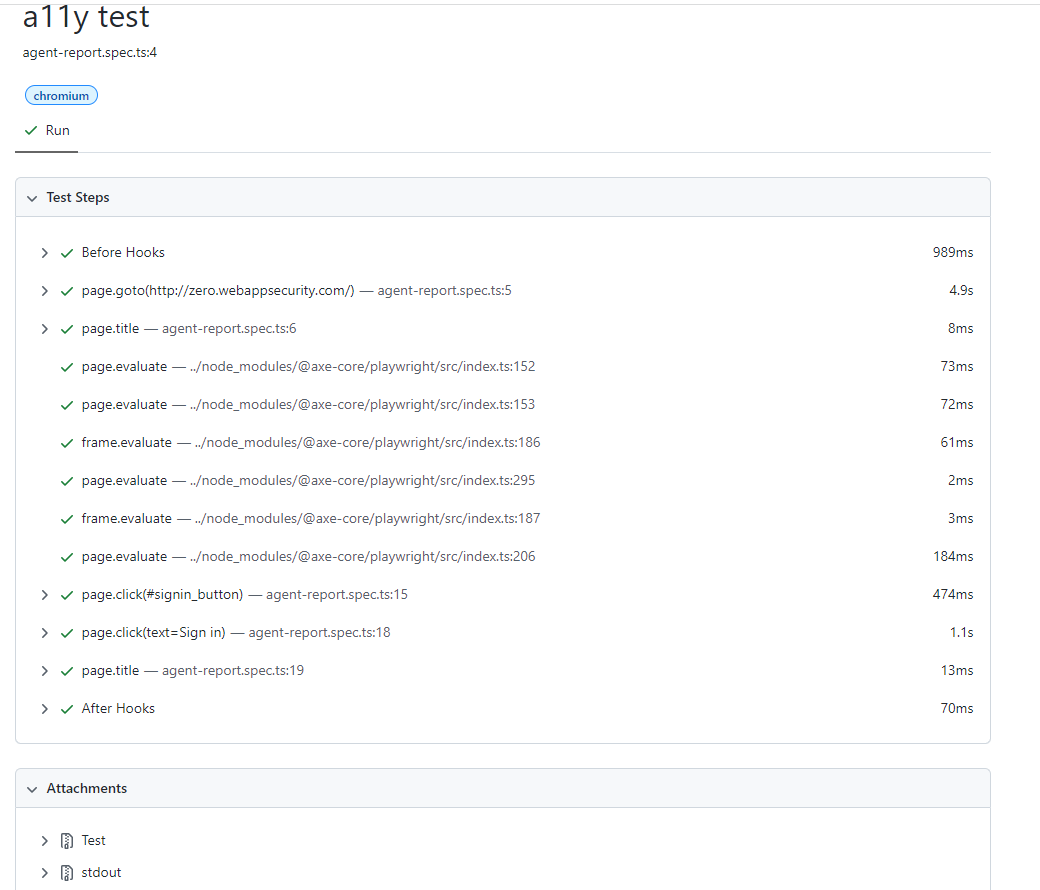Select the chromium project badge

(61, 95)
